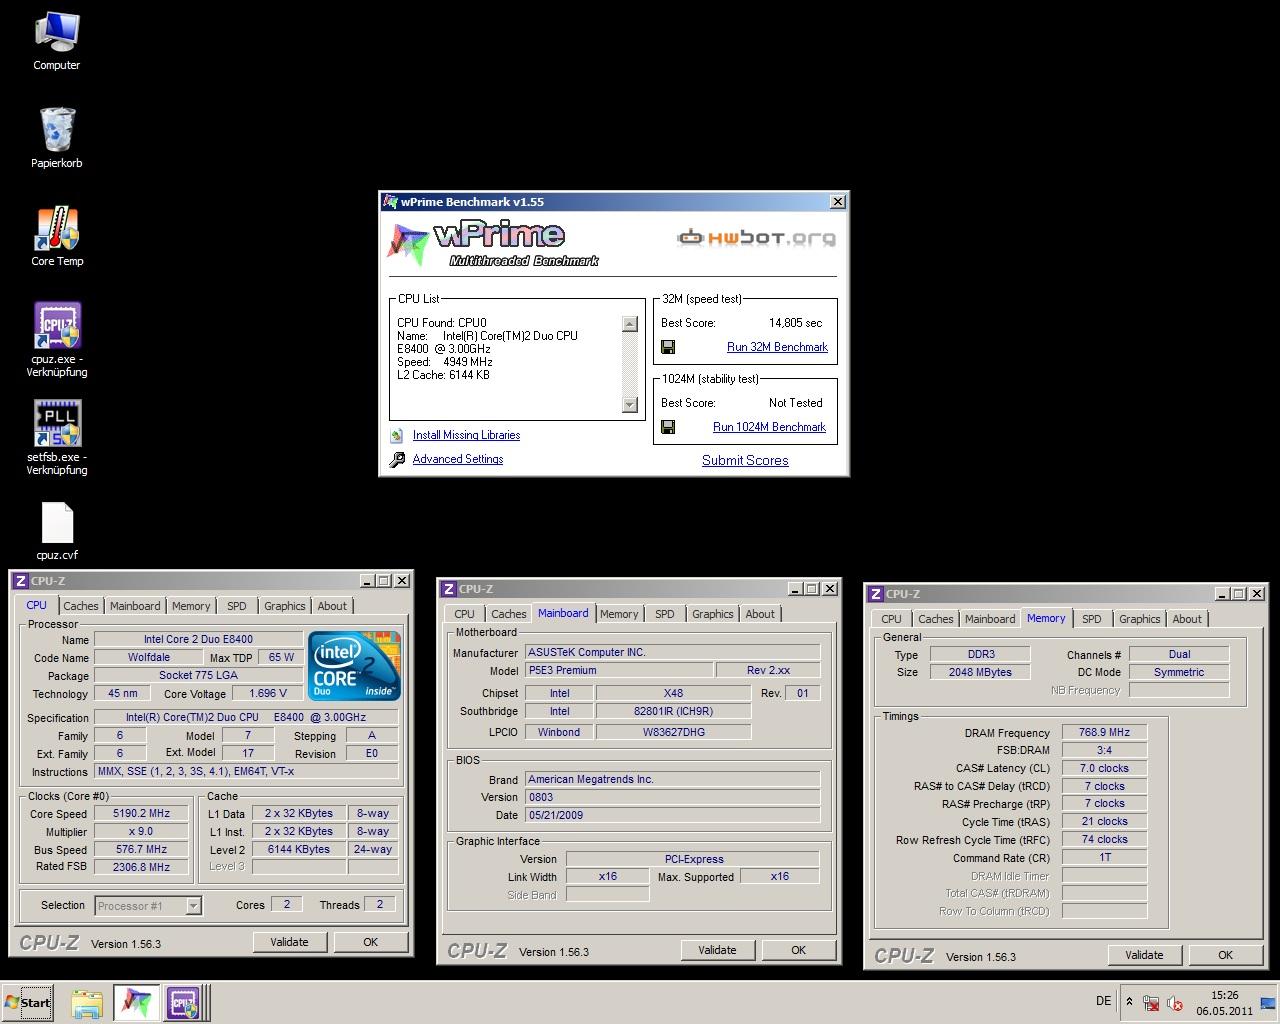
Task: Click the DE language indicator
Action: coord(1103,1001)
